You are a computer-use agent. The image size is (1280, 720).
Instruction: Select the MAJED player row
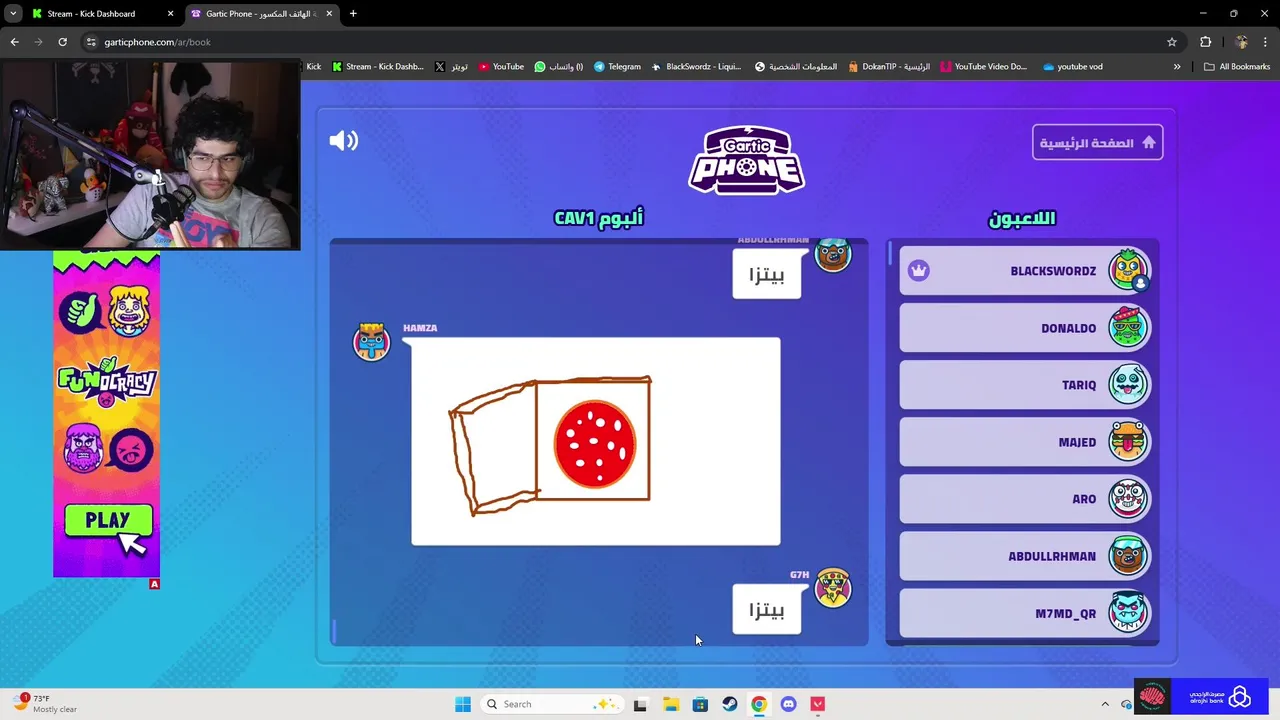click(1025, 442)
